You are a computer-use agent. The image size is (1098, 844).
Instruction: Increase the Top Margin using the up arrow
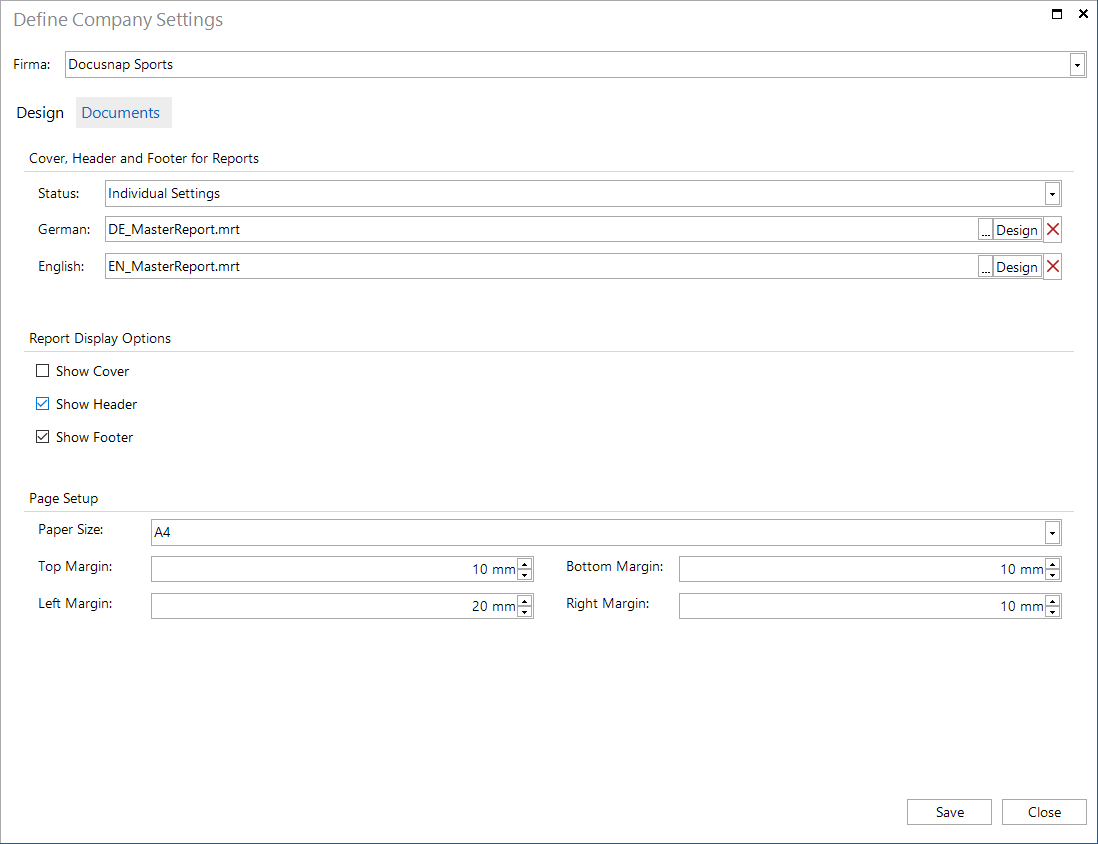point(525,564)
